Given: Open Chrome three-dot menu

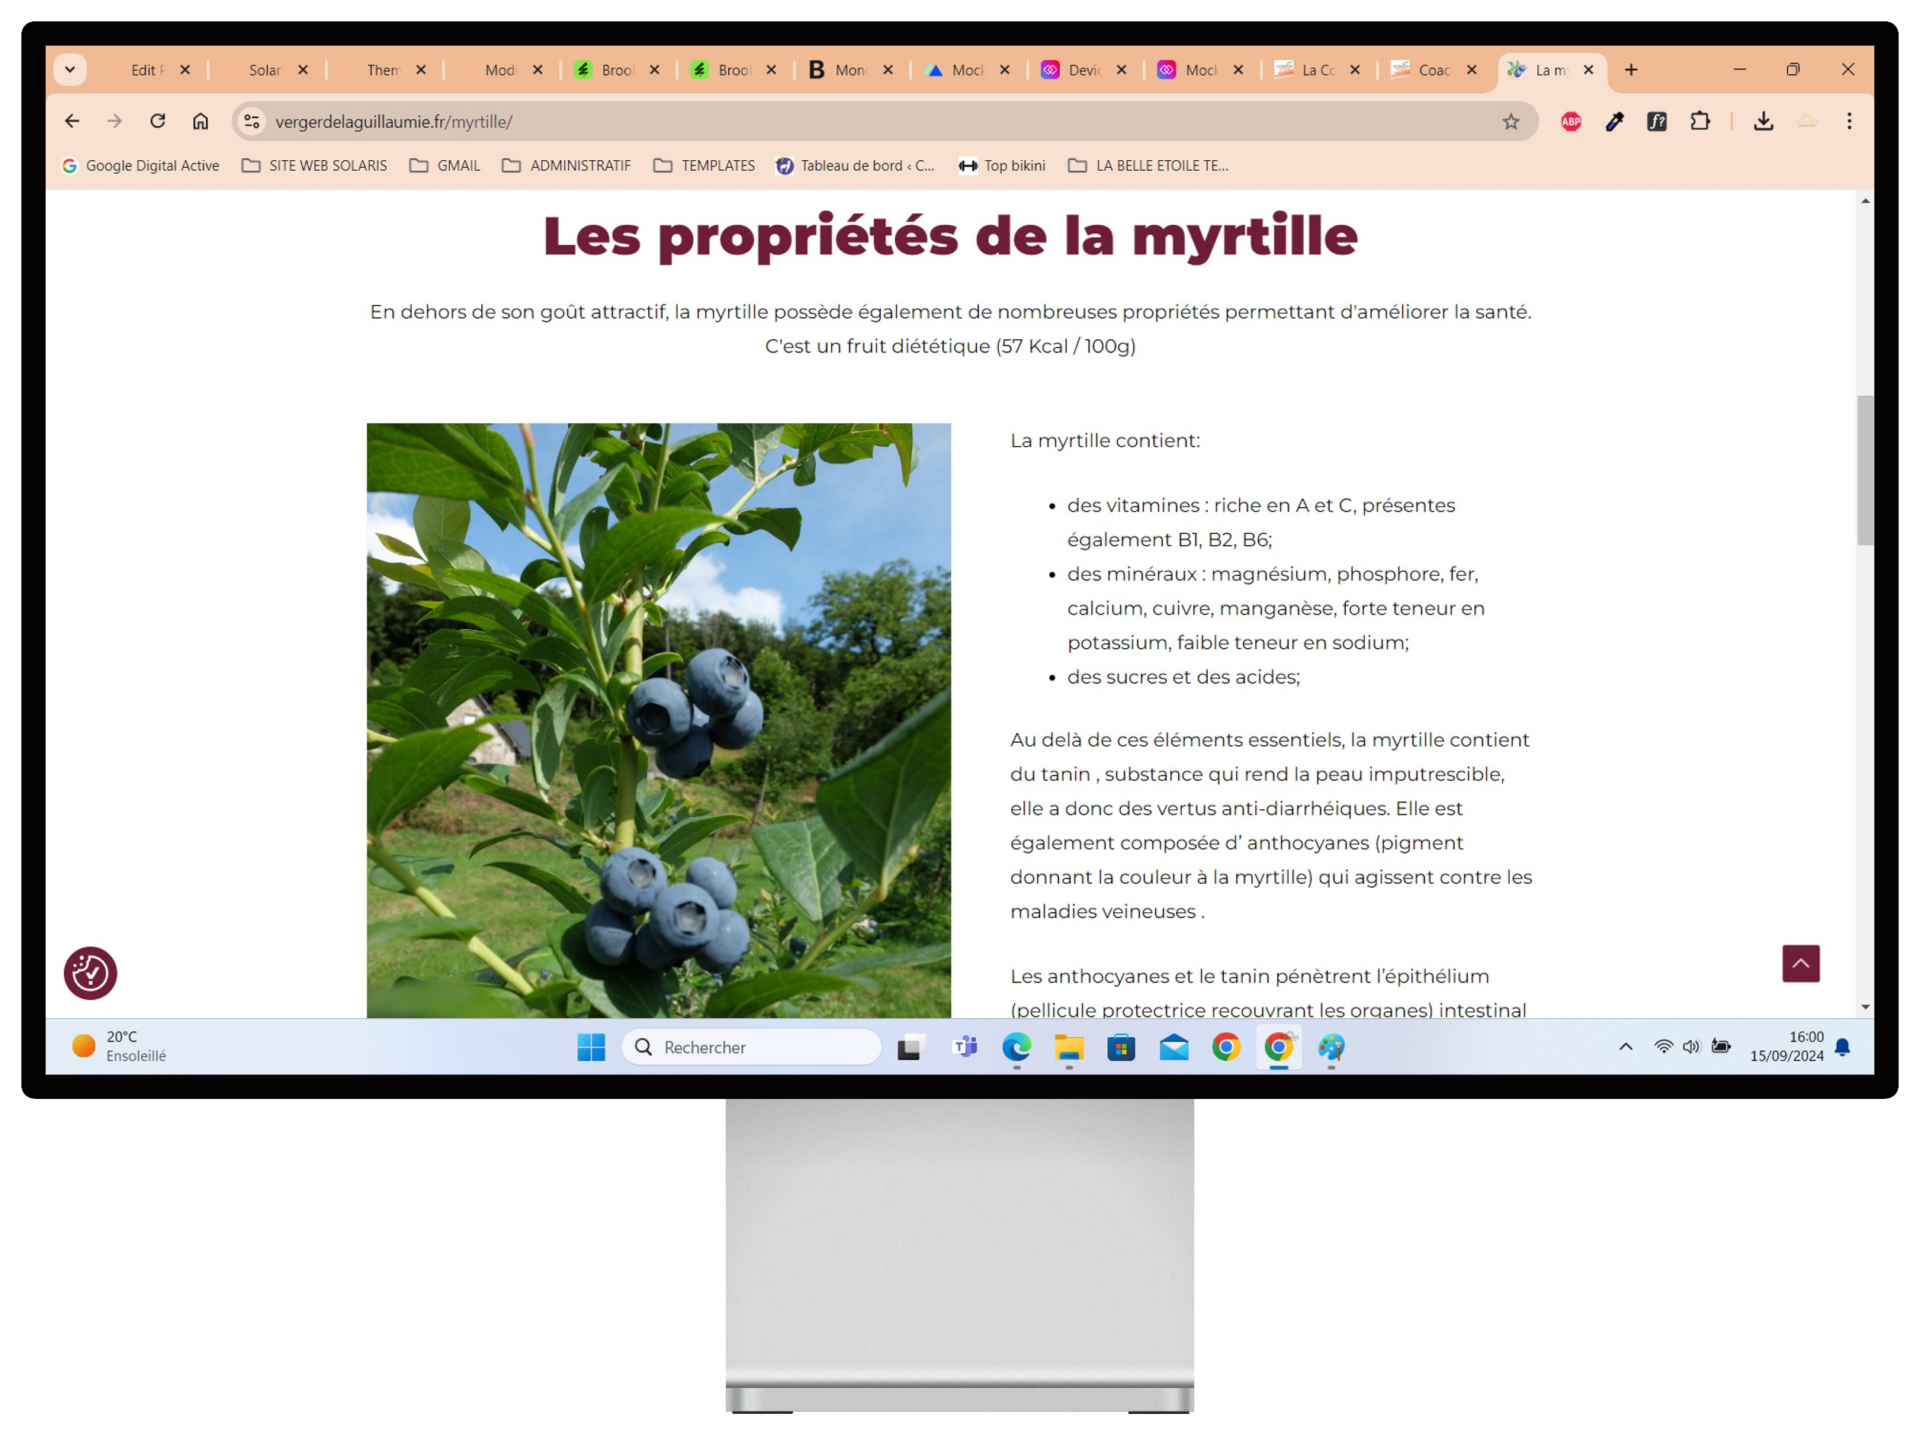Looking at the screenshot, I should (x=1849, y=121).
